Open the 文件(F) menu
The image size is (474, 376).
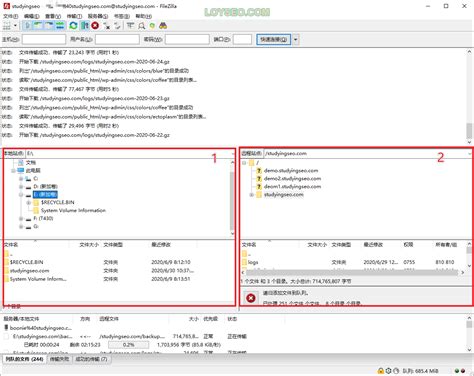point(10,16)
